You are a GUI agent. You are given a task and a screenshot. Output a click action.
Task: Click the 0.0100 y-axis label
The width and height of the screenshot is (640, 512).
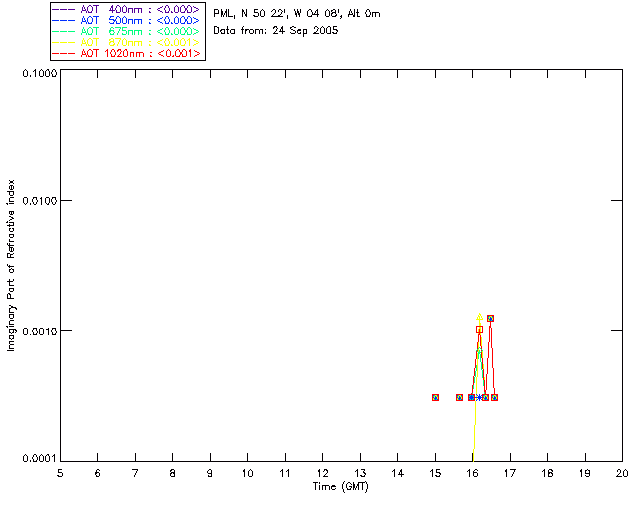coord(39,201)
